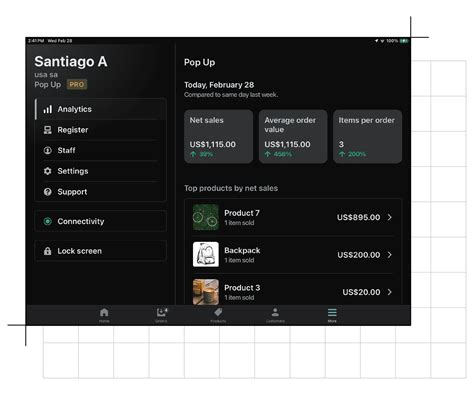
Task: Click the Staff person icon
Action: (48, 150)
